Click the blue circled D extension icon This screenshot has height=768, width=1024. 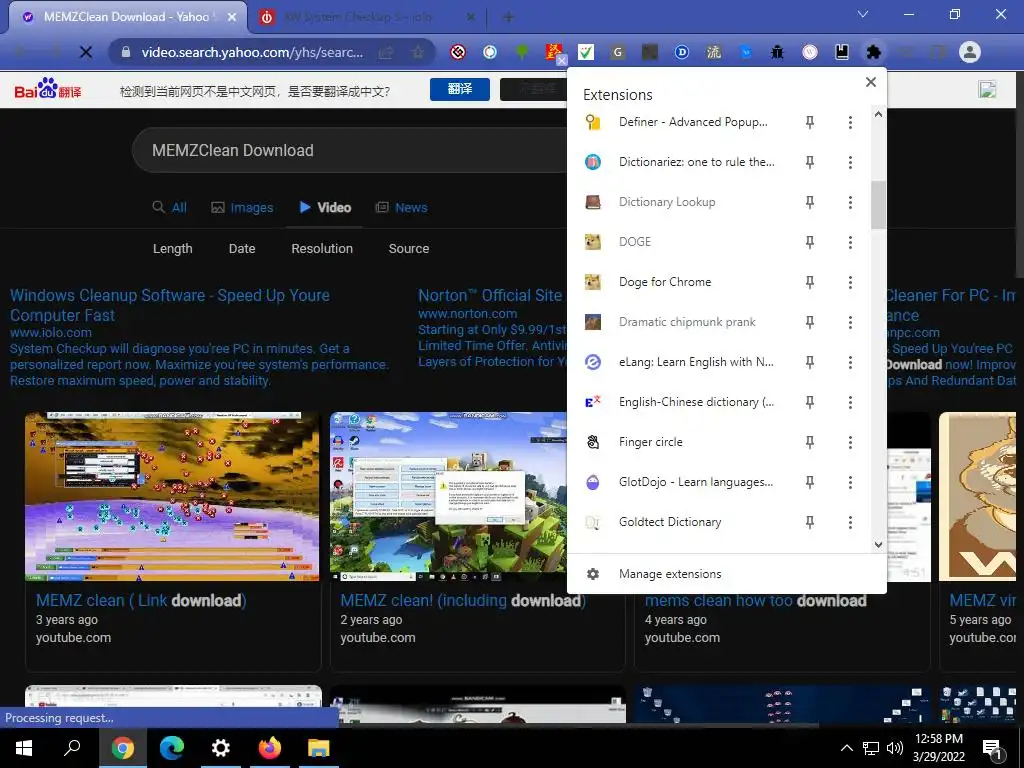point(682,52)
